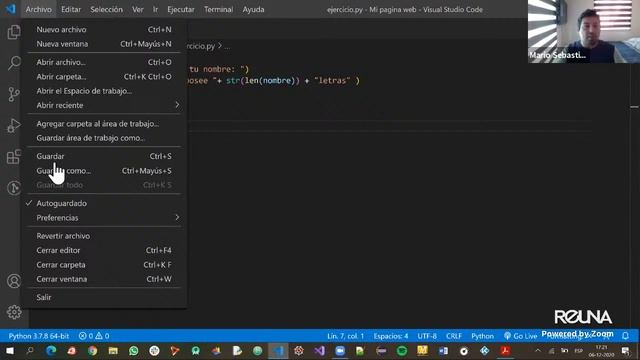Open the Ir menu
The image size is (640, 360).
coord(155,9)
